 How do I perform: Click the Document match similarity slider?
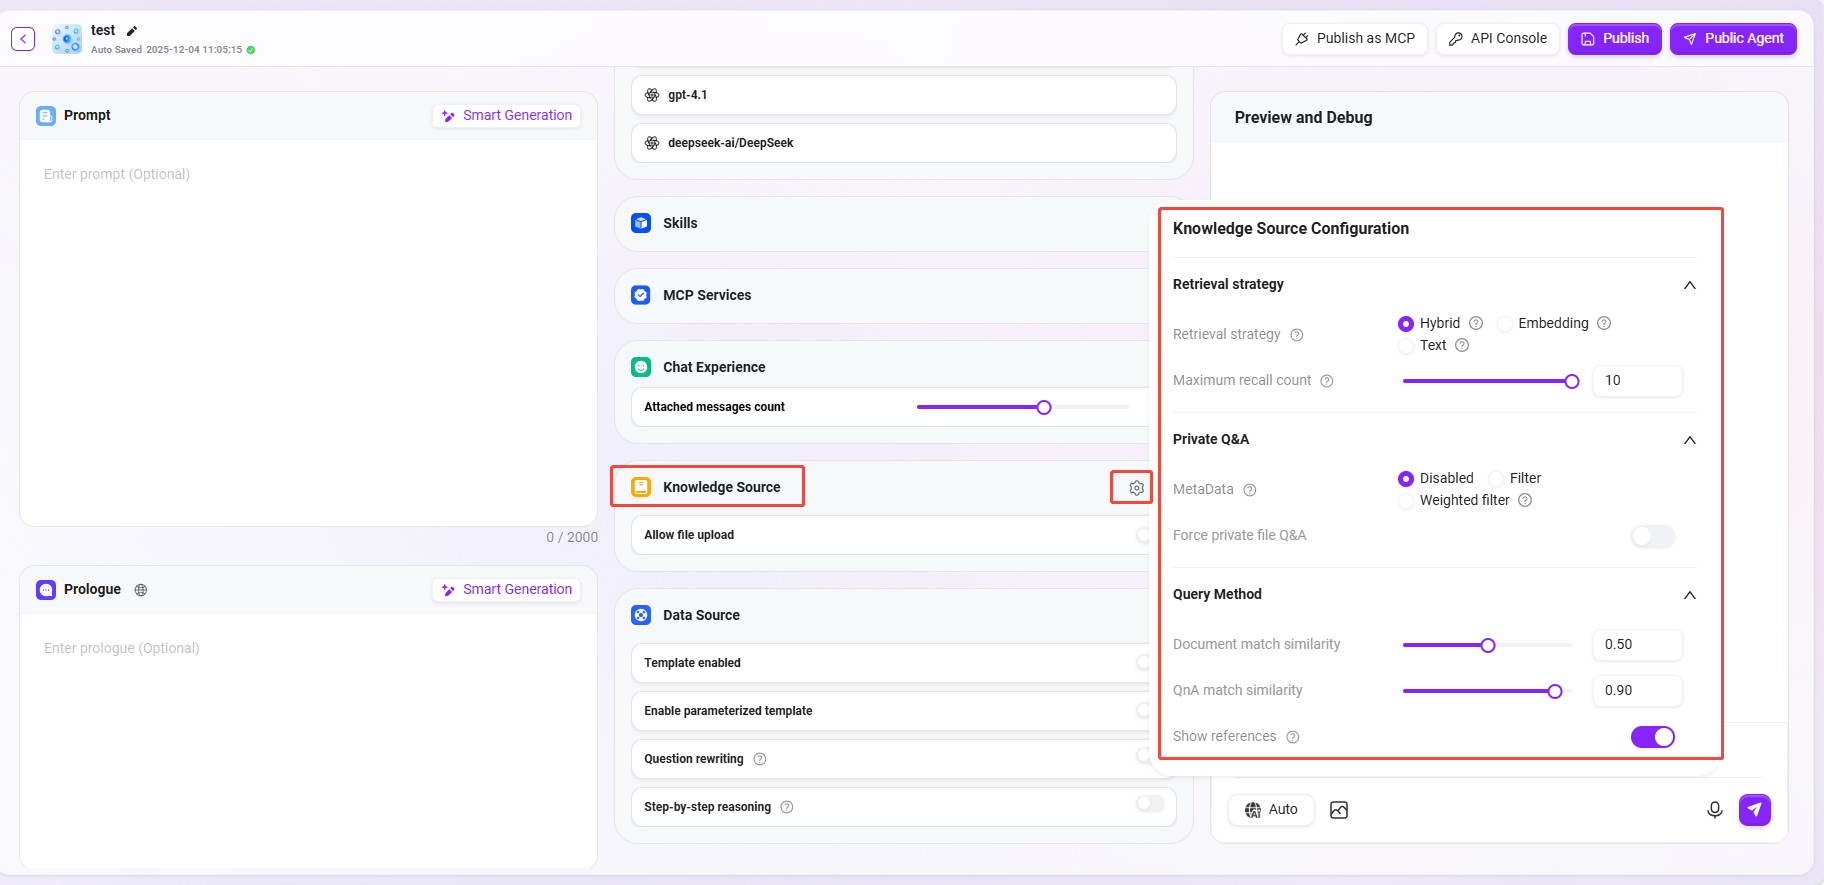[1487, 645]
